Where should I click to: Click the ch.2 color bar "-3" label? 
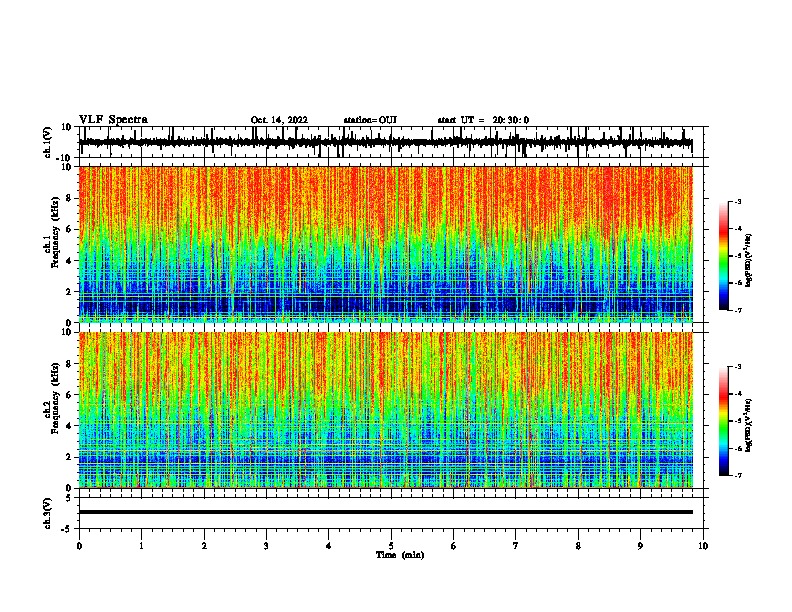pyautogui.click(x=738, y=367)
